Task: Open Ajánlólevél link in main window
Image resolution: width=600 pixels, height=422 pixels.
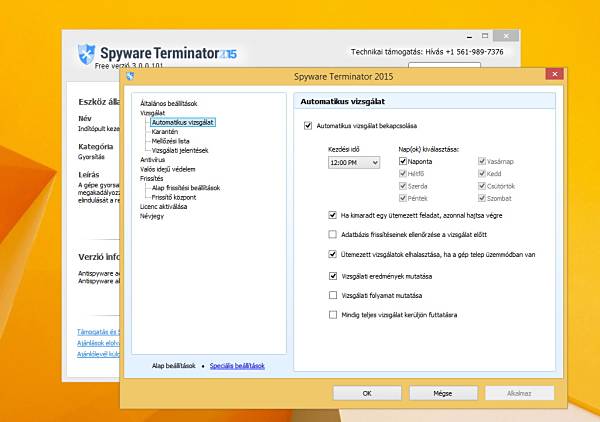Action: click(x=98, y=354)
